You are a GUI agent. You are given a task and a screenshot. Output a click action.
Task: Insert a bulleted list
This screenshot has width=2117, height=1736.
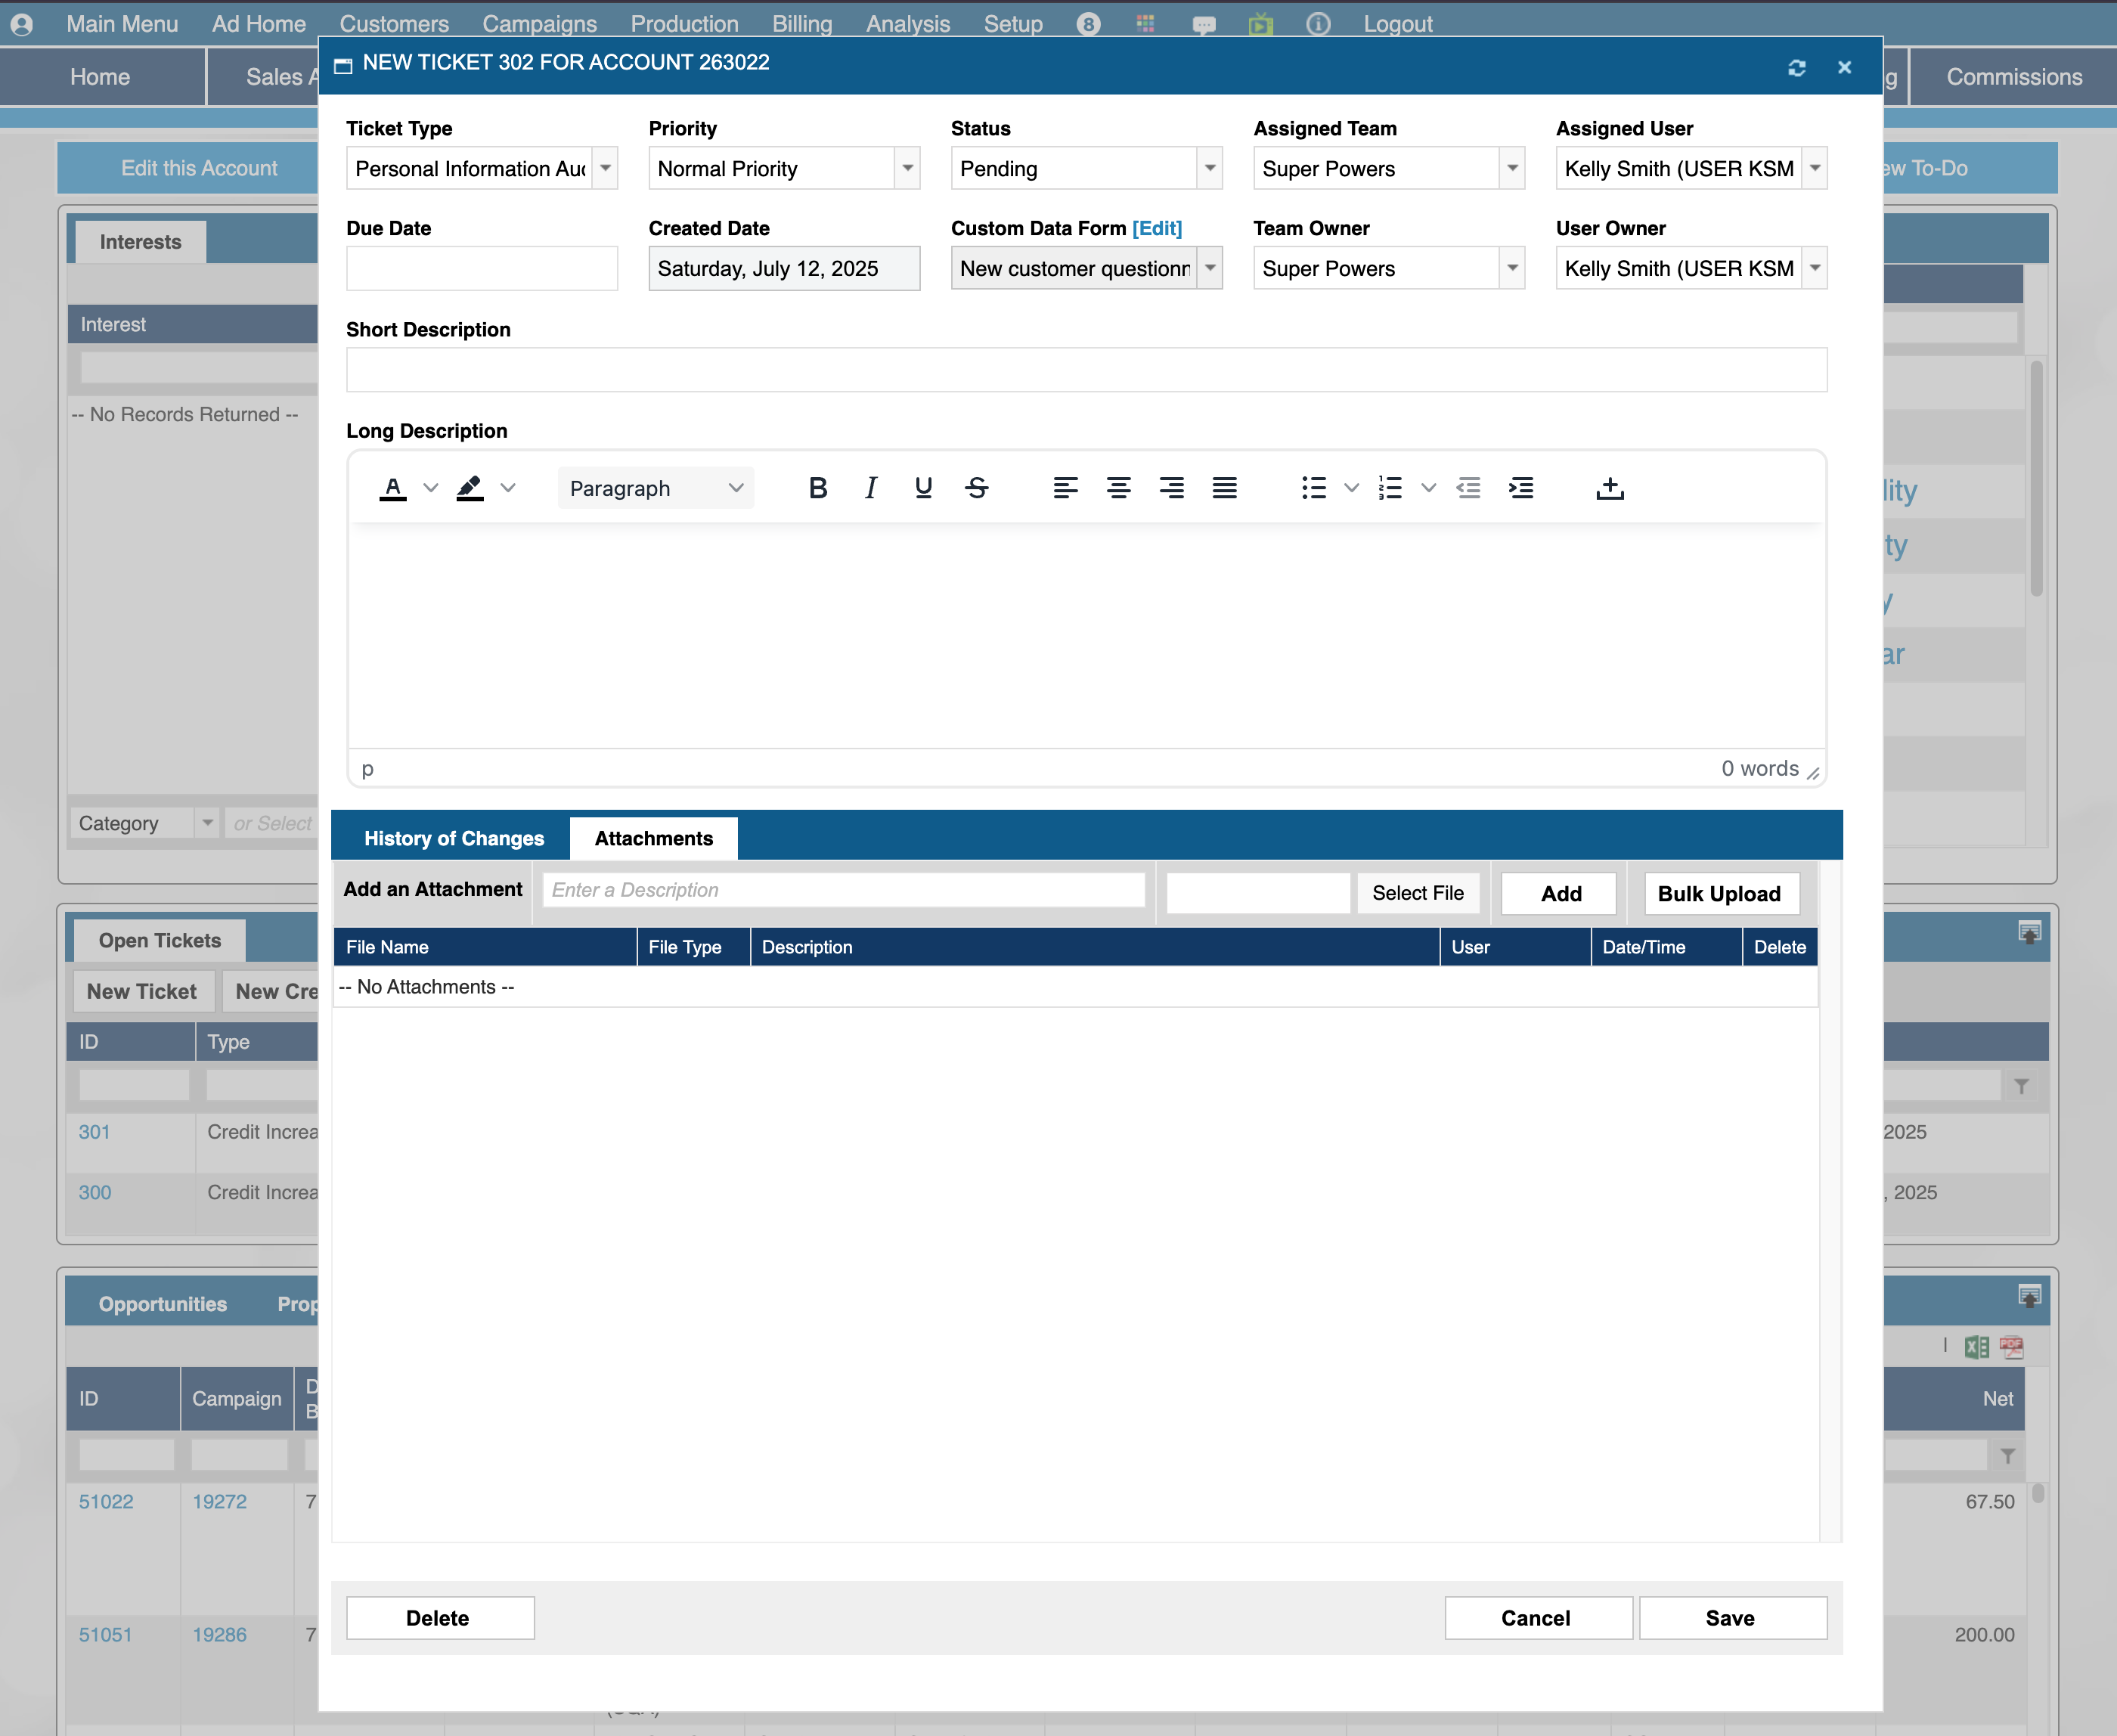1313,488
